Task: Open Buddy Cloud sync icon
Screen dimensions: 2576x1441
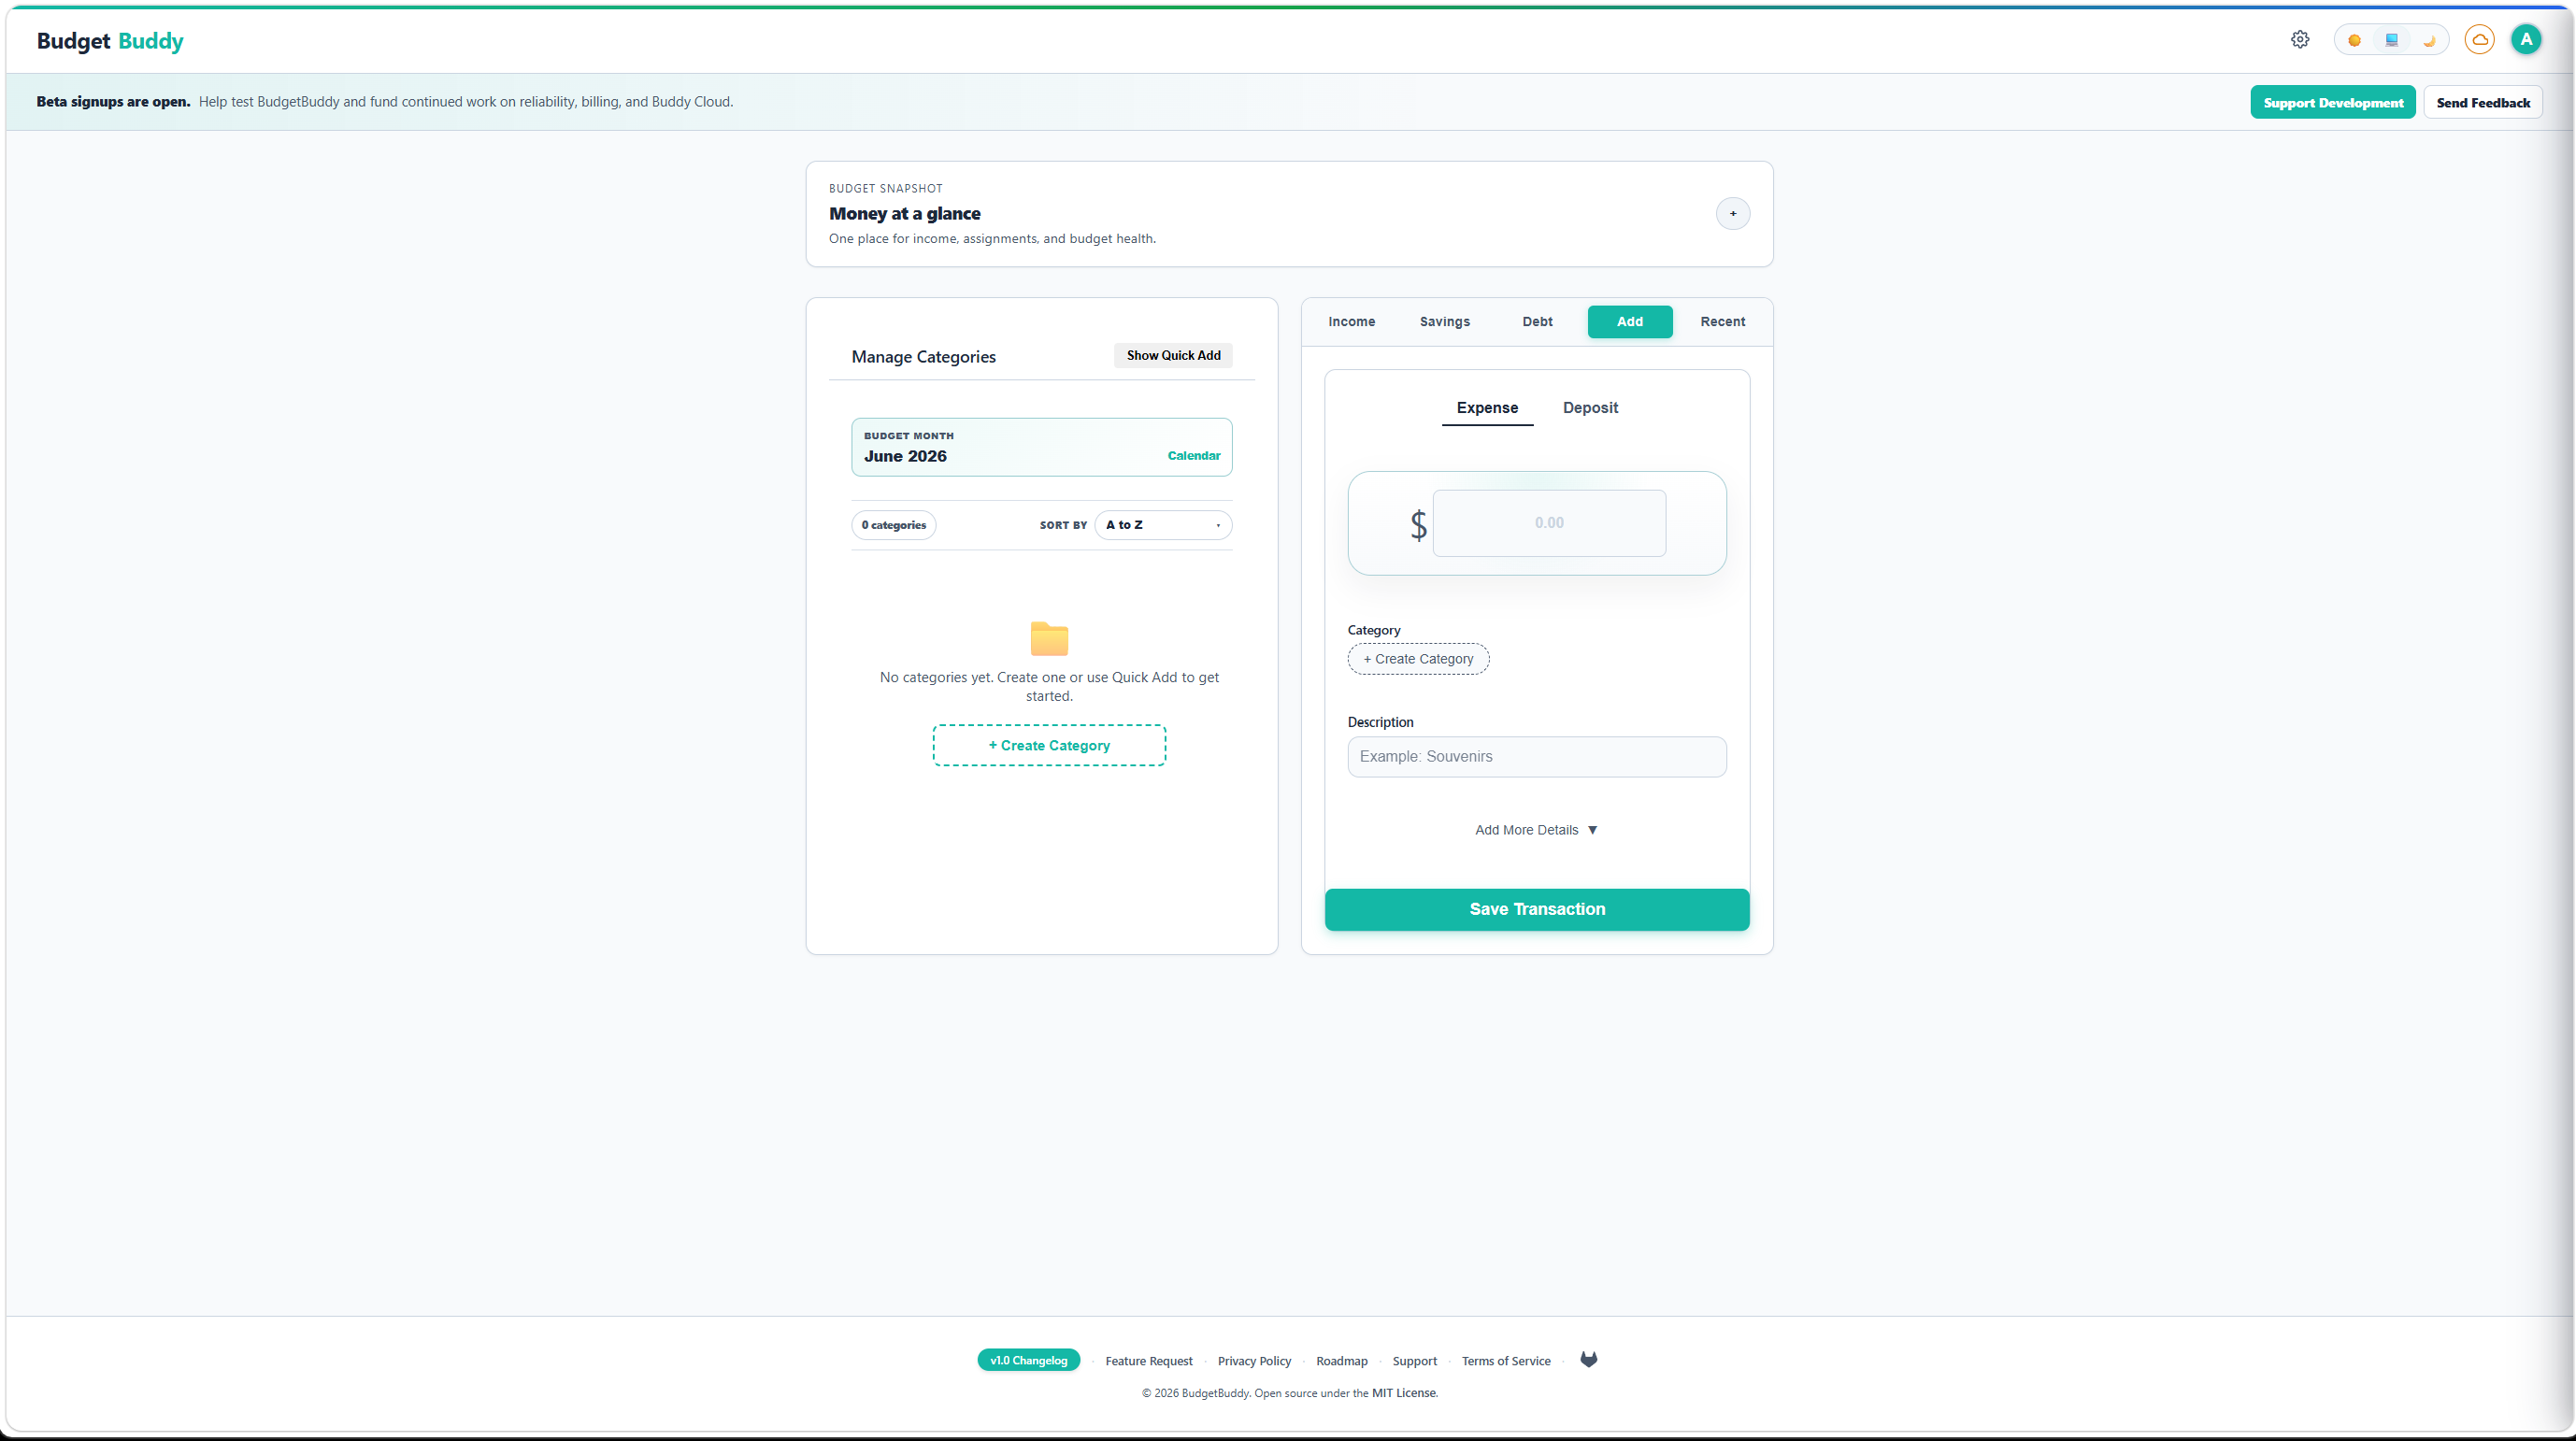Action: 2480,40
